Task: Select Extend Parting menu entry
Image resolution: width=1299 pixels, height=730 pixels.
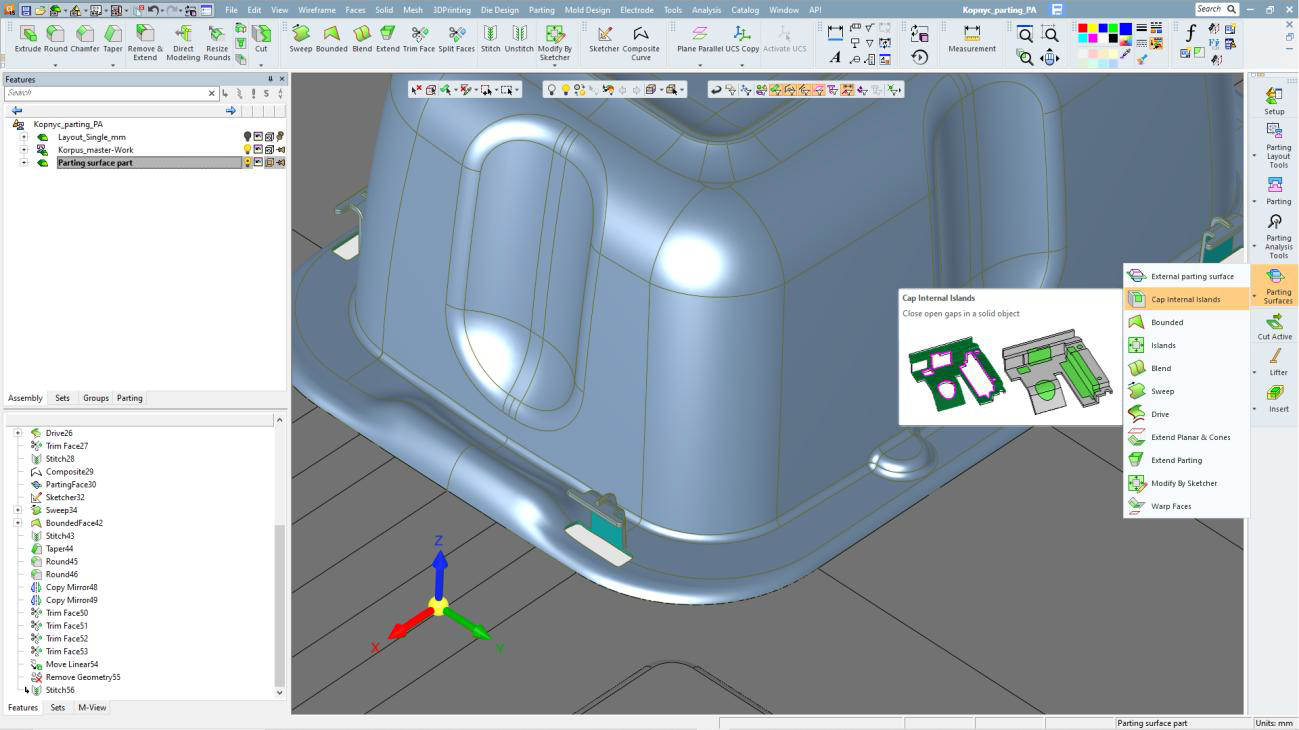Action: pyautogui.click(x=1176, y=460)
